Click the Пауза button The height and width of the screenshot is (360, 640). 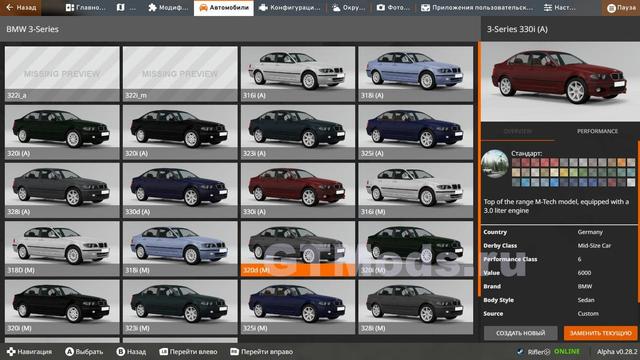(x=621, y=8)
